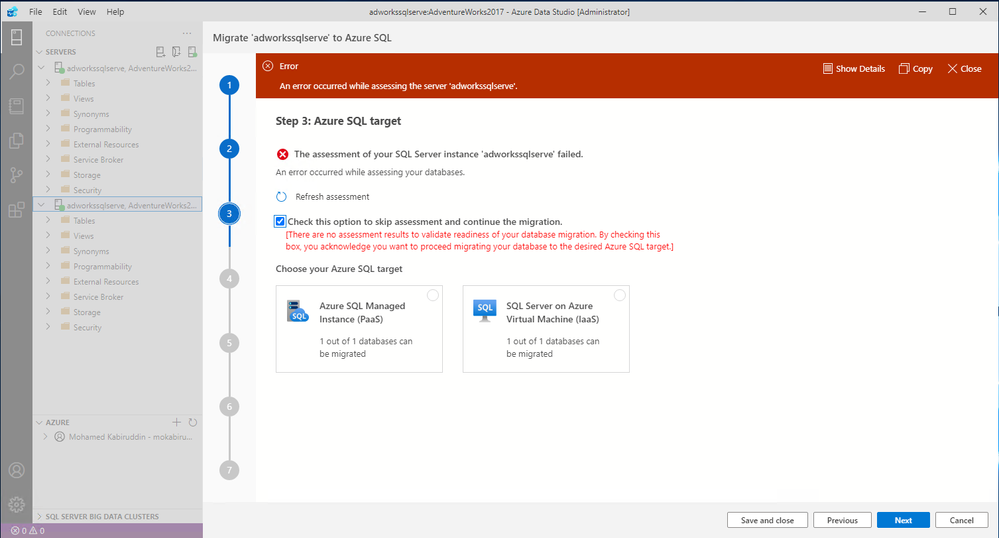Image resolution: width=999 pixels, height=538 pixels.
Task: Open the View menu
Action: click(87, 11)
